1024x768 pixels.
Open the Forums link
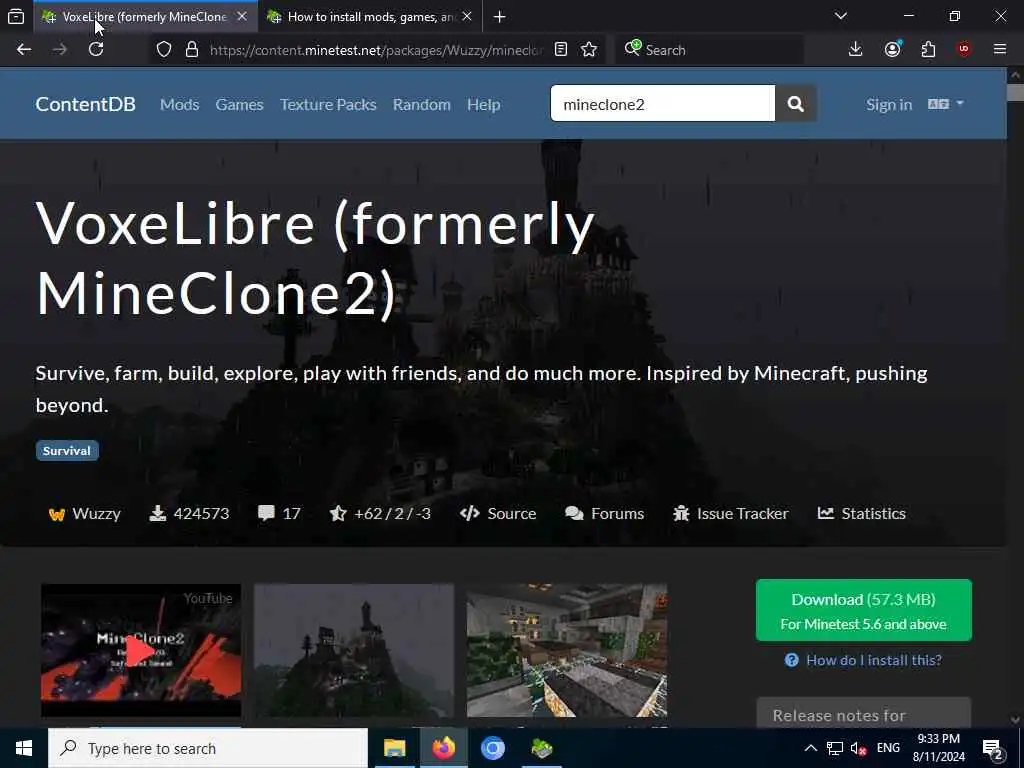coord(605,513)
